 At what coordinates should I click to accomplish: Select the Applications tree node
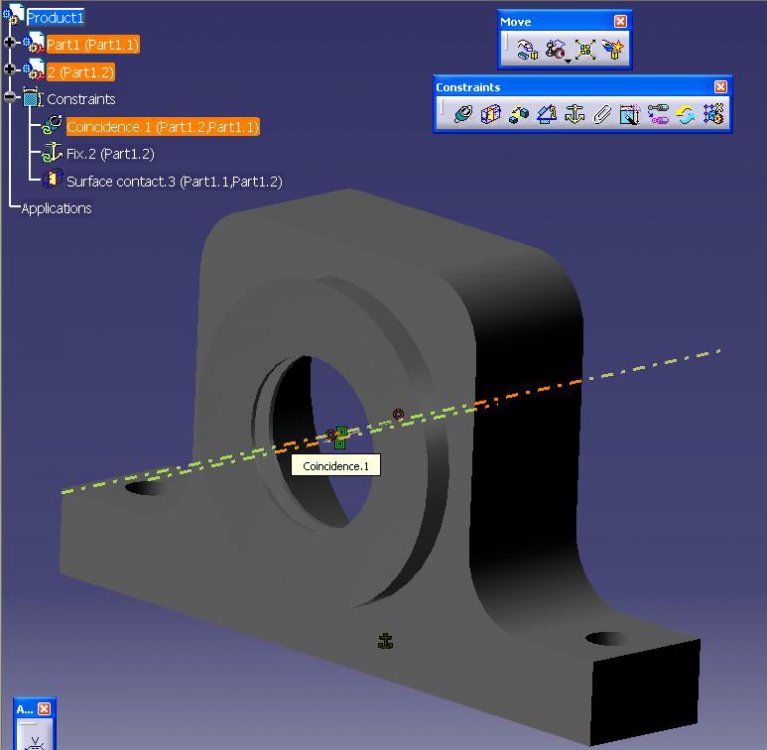[x=56, y=208]
